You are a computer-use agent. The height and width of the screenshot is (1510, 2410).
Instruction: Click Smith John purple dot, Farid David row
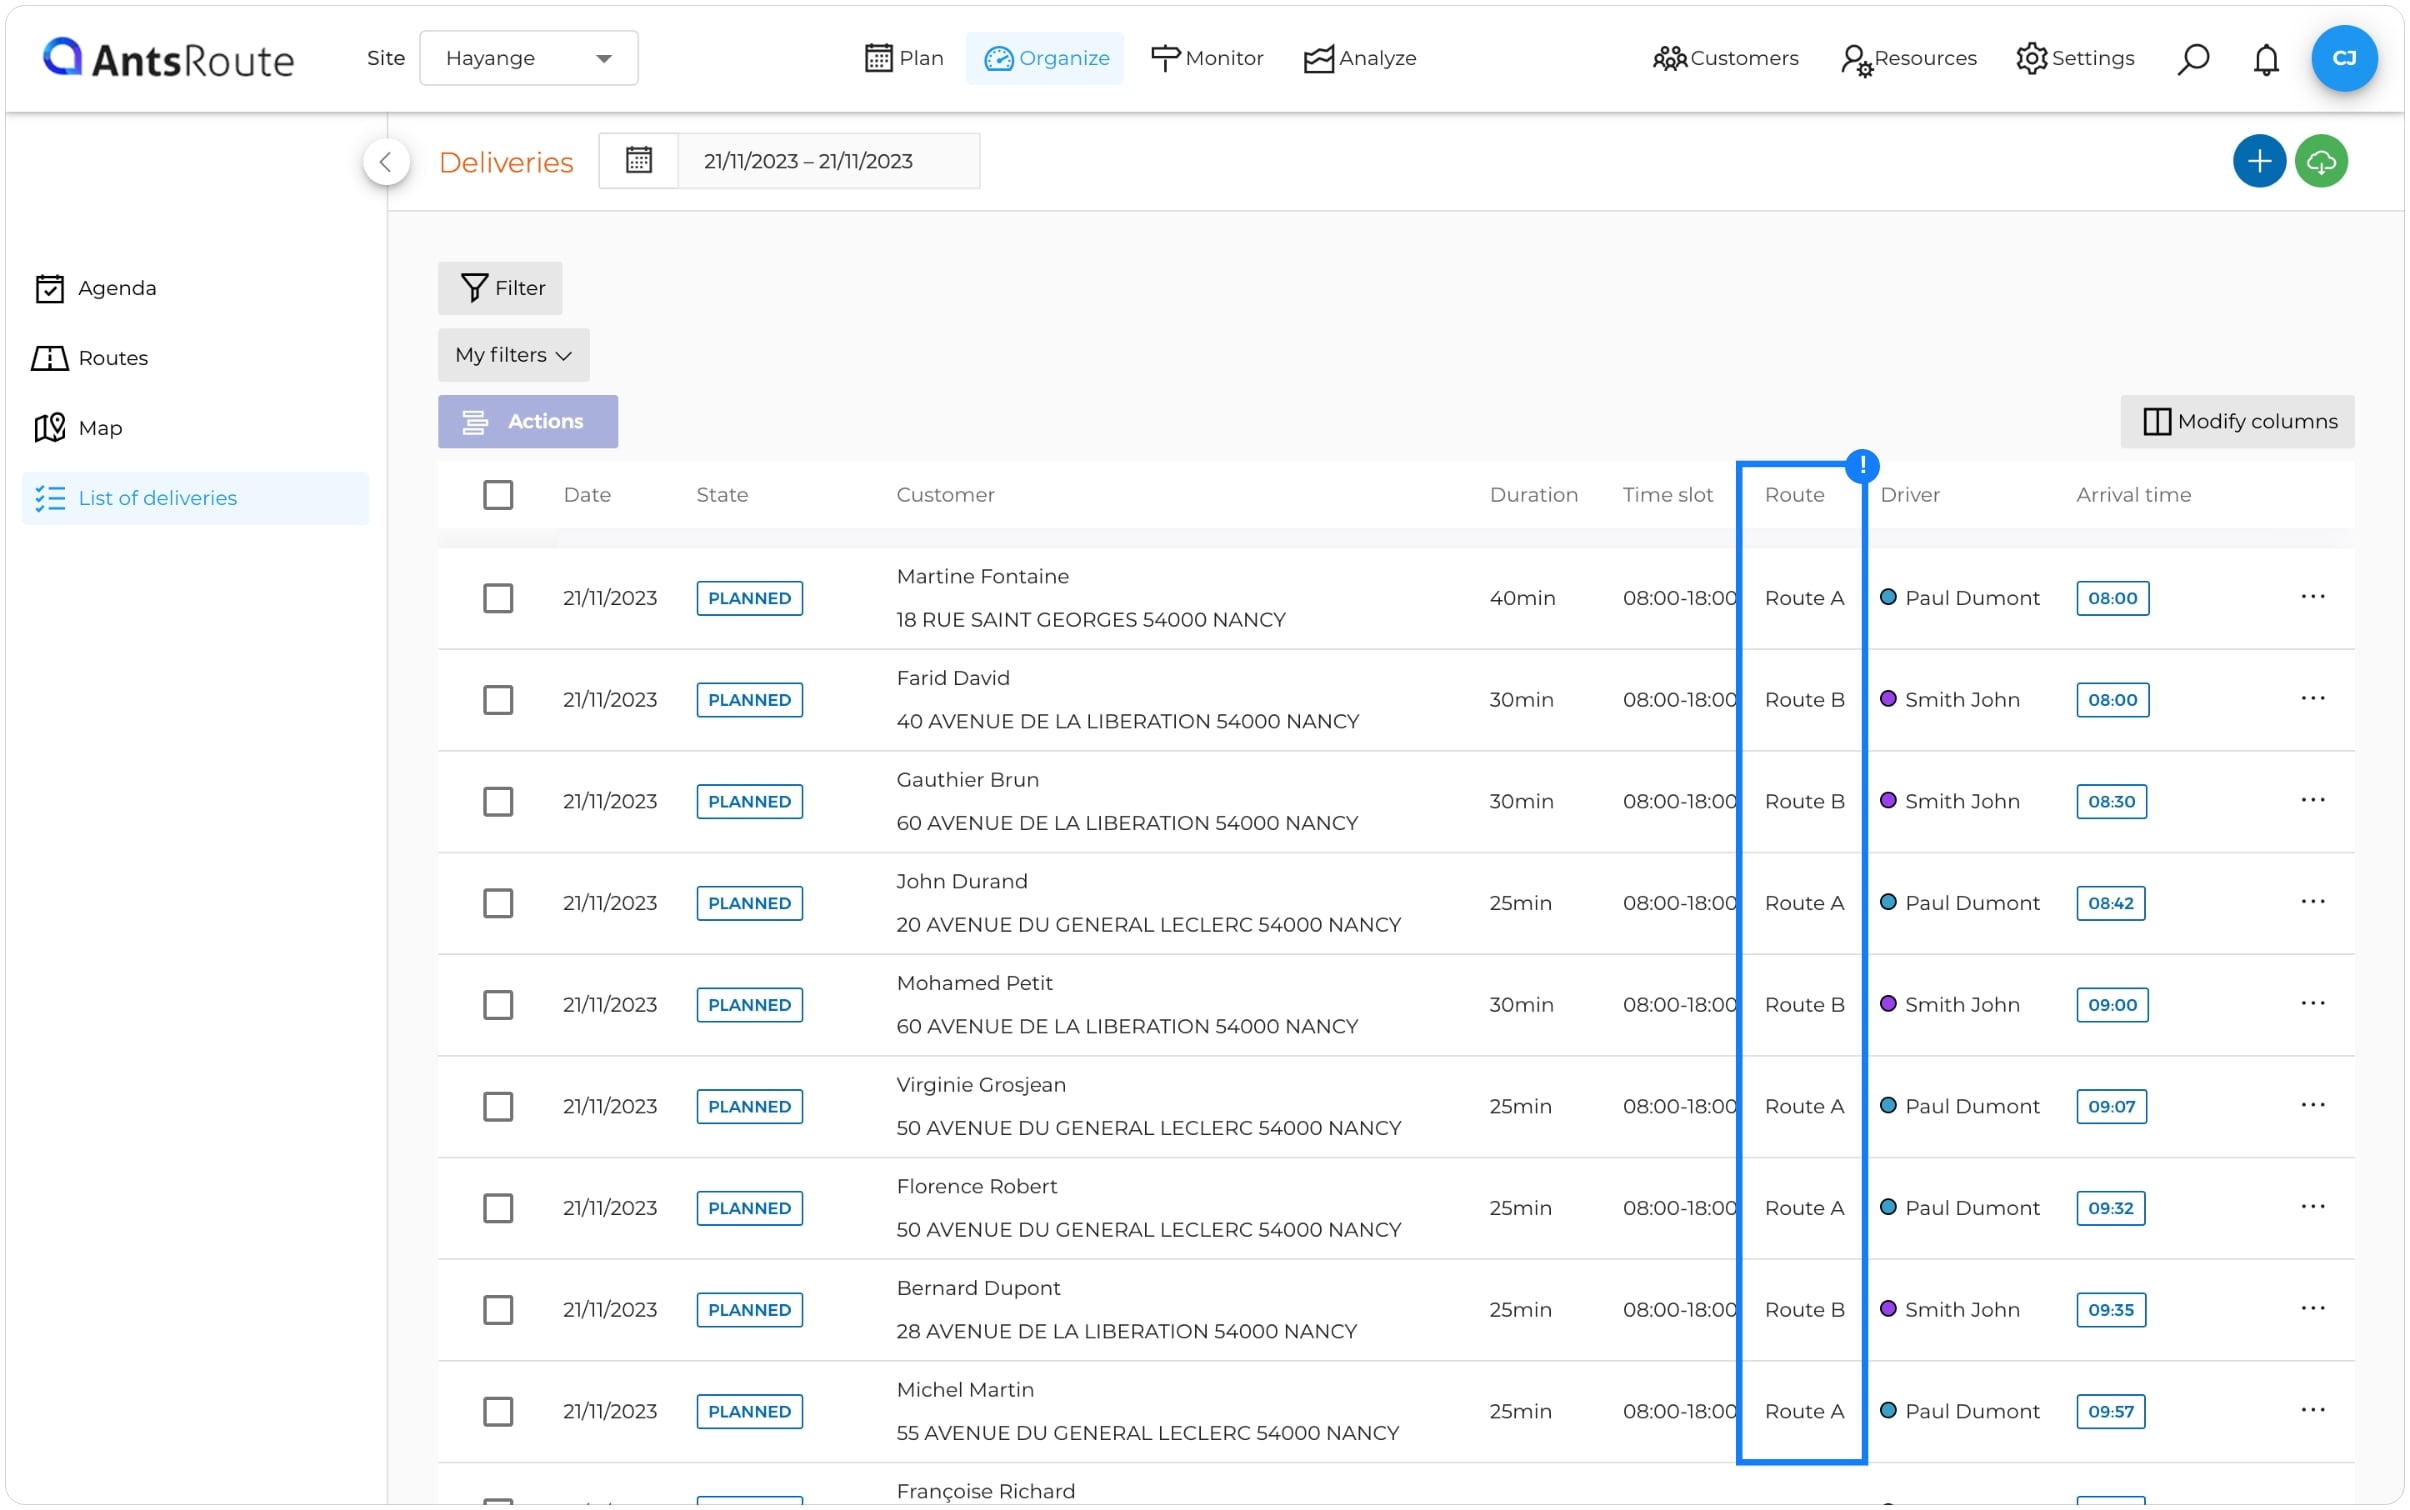1887,698
